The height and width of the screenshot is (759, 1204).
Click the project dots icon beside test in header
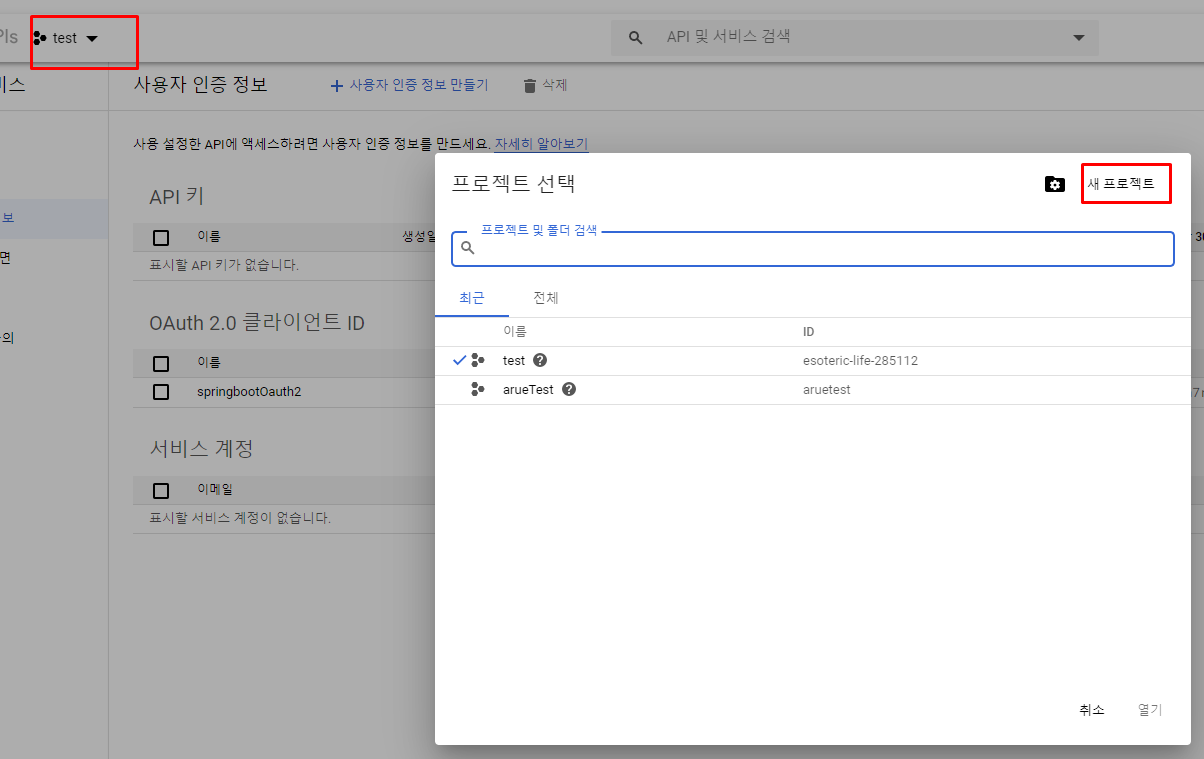point(40,38)
